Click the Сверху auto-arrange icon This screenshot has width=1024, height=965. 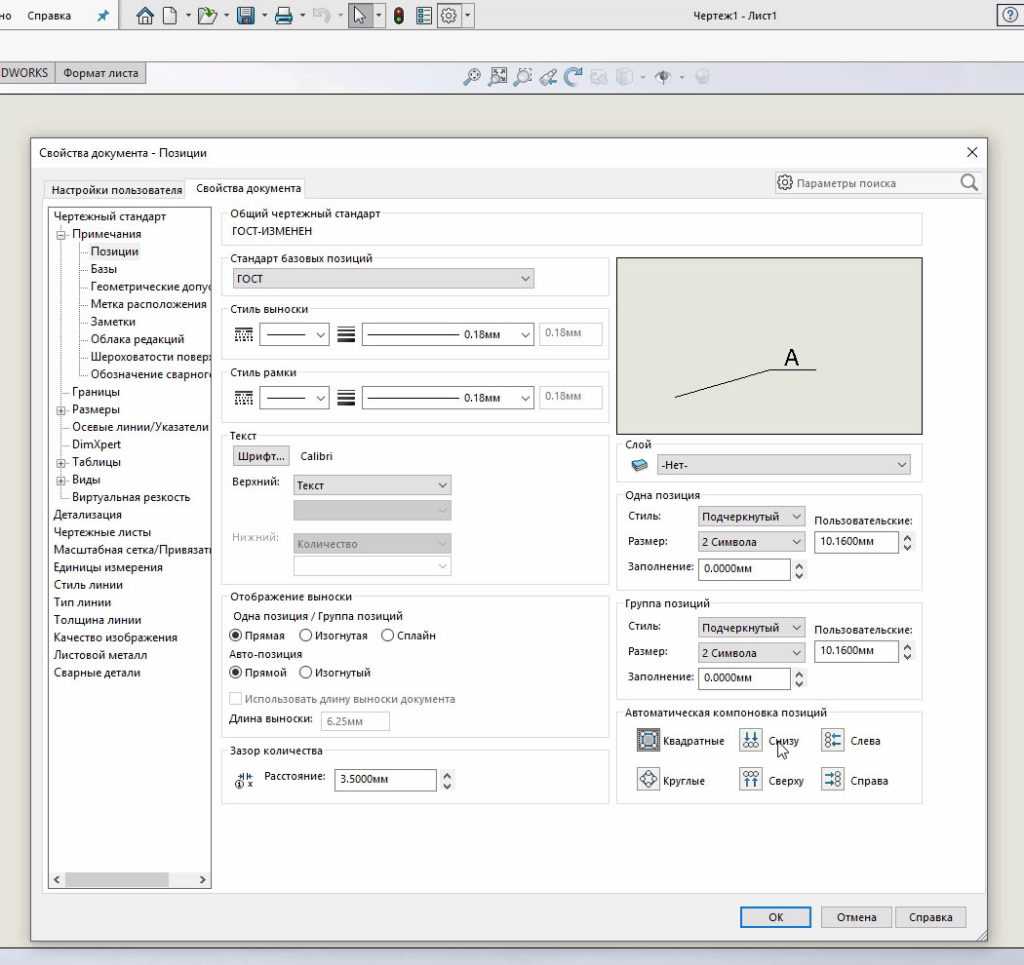click(751, 780)
